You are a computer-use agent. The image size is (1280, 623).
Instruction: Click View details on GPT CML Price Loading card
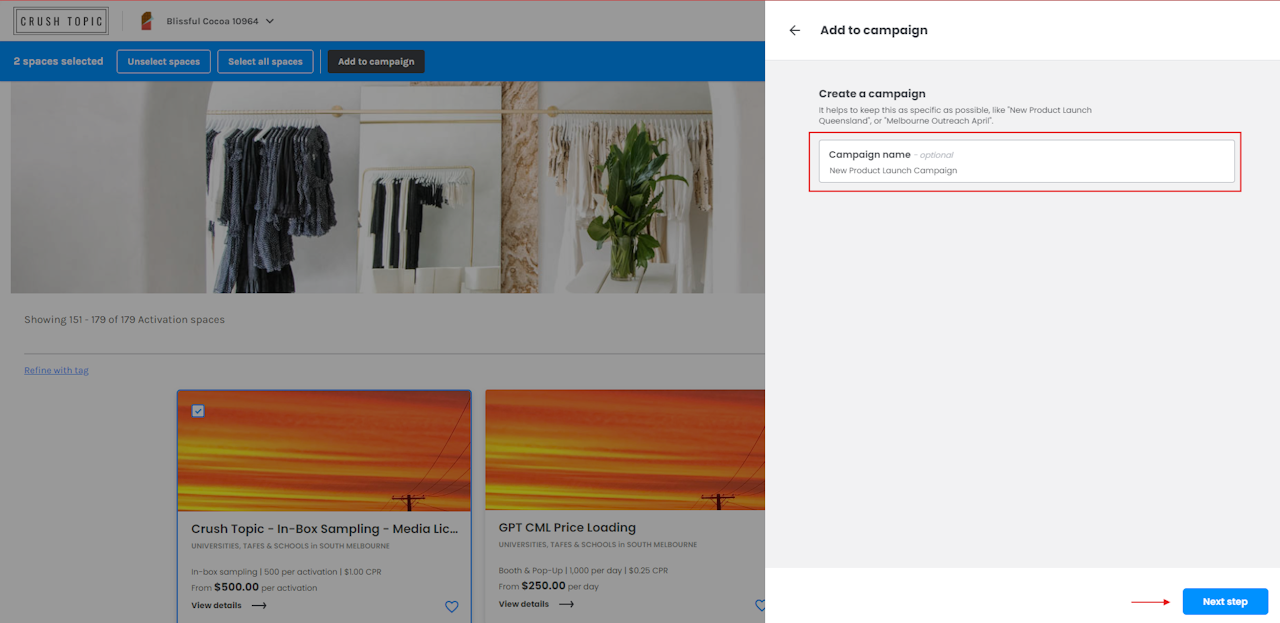[x=536, y=604]
